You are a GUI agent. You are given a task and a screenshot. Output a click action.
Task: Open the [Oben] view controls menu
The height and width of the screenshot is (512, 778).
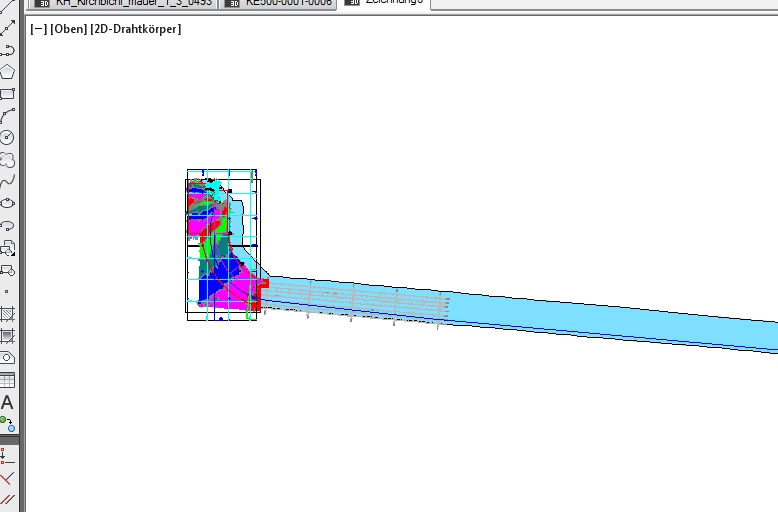coord(68,29)
